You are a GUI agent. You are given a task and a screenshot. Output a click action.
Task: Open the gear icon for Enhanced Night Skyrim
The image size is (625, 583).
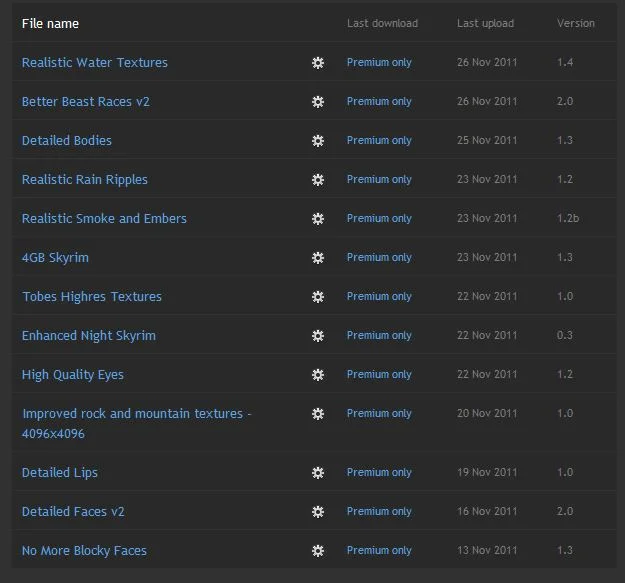tap(318, 336)
